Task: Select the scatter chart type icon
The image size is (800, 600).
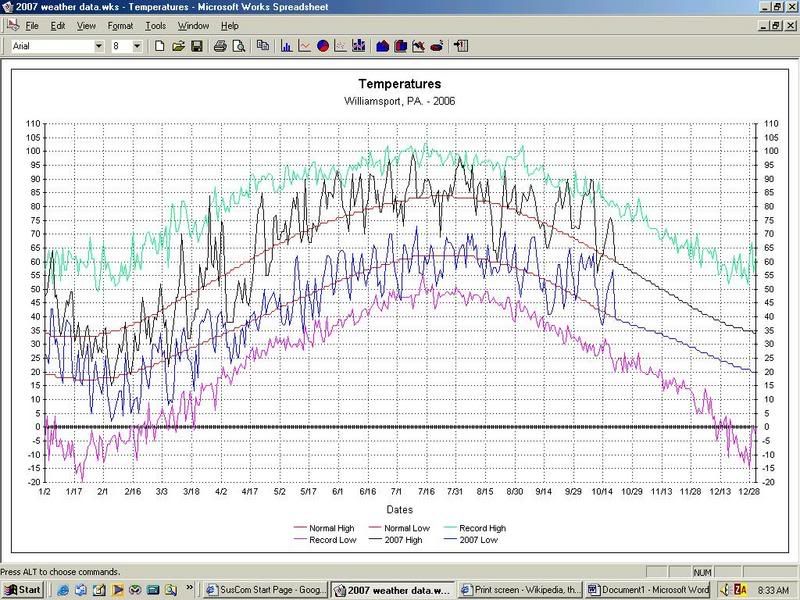Action: click(340, 46)
